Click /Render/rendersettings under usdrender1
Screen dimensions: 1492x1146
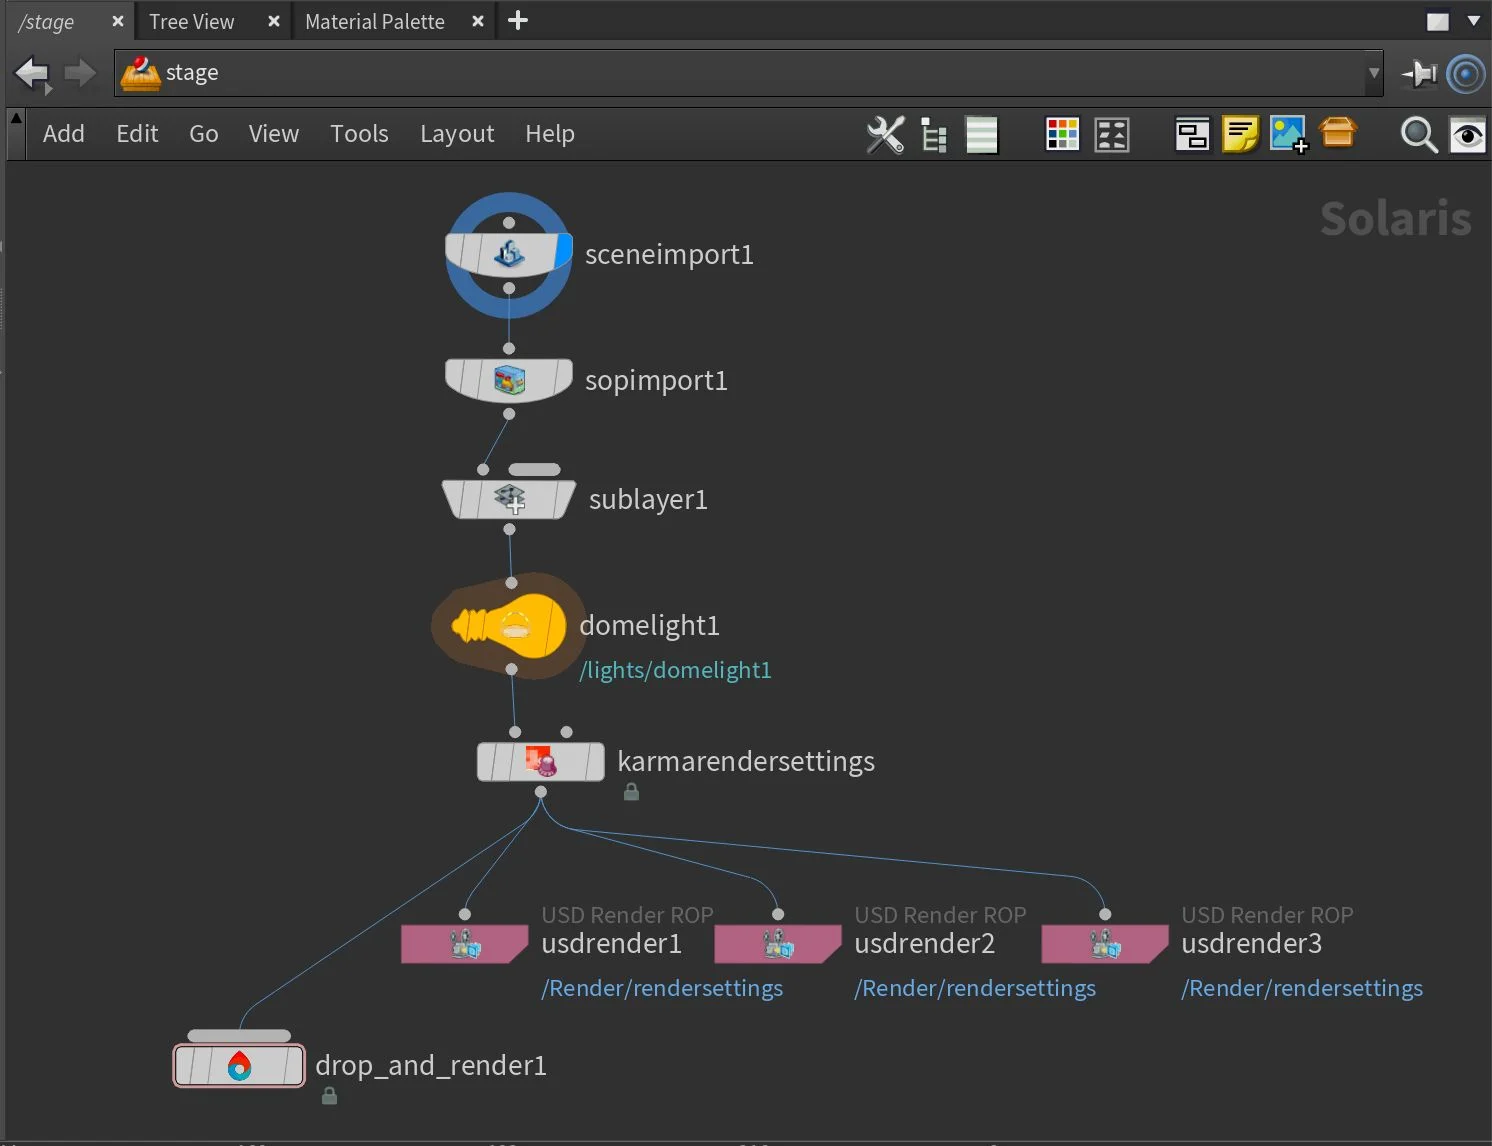(x=662, y=988)
